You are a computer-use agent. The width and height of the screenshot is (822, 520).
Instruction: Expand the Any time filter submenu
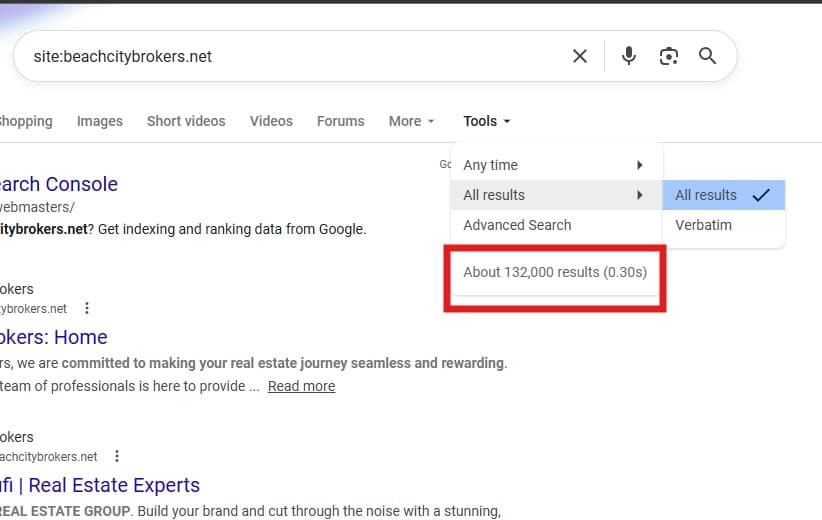coord(555,165)
